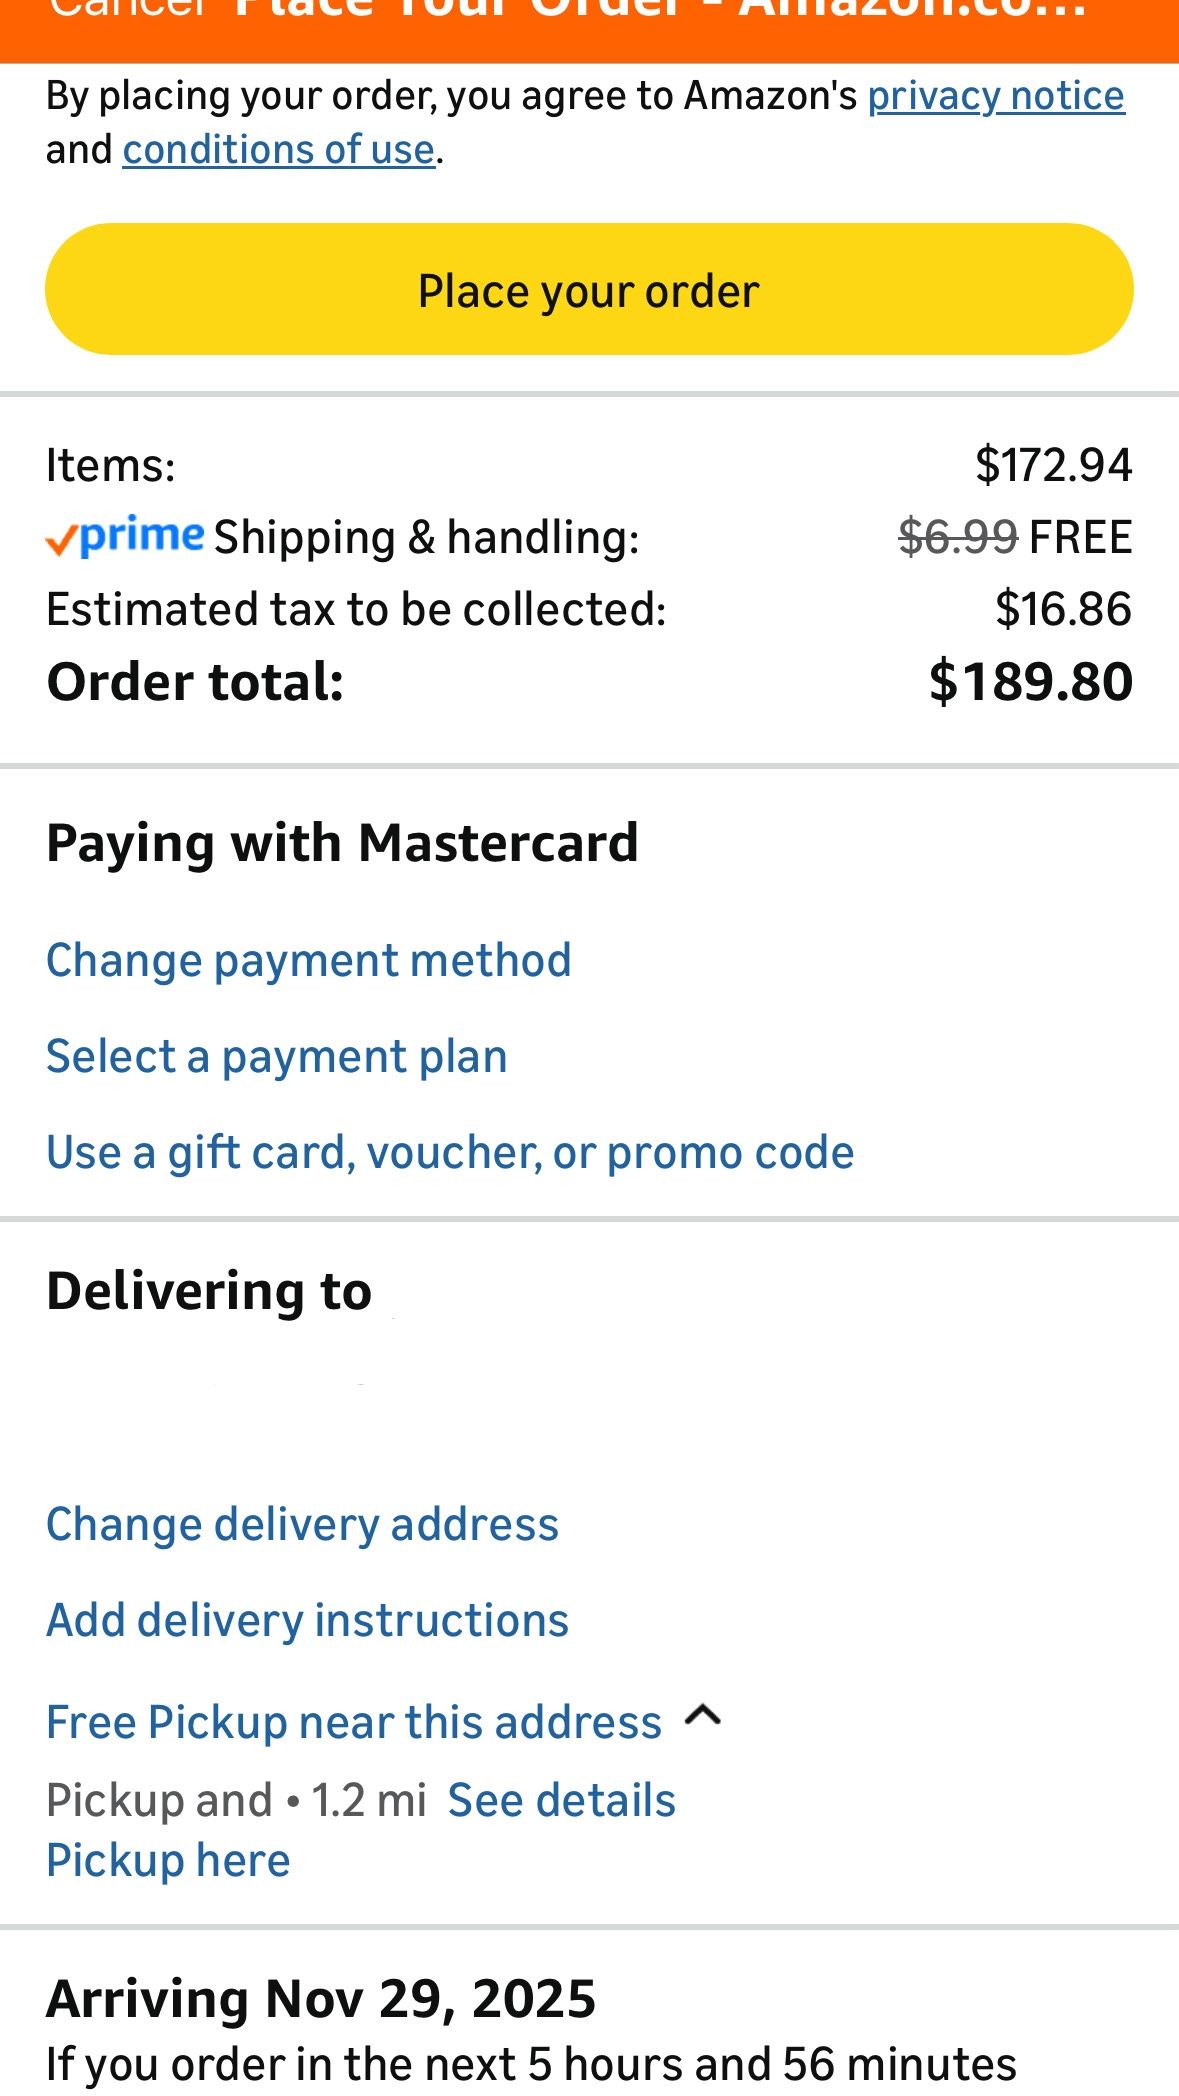Screen dimensions: 1179x2096
Task: Select a payment plan
Action: point(276,1055)
